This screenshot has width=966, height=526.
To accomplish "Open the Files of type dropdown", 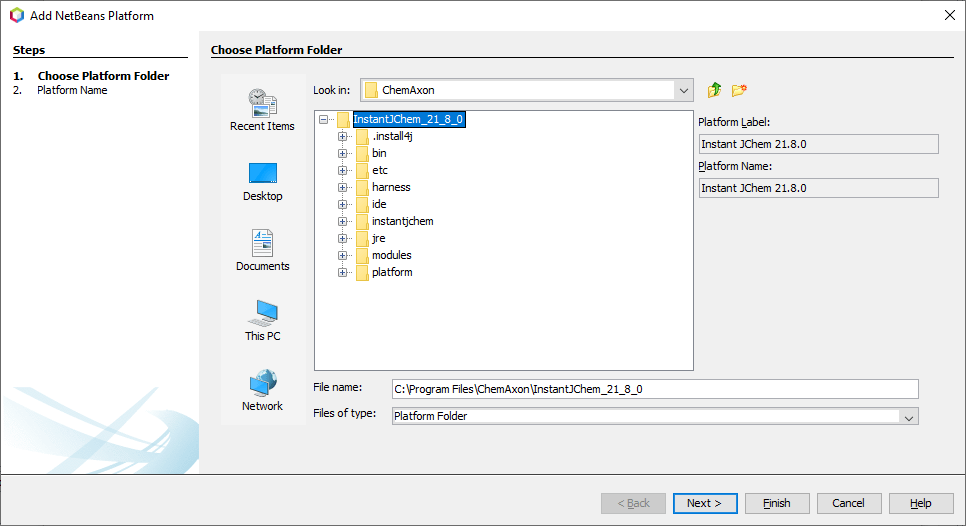I will click(x=909, y=416).
